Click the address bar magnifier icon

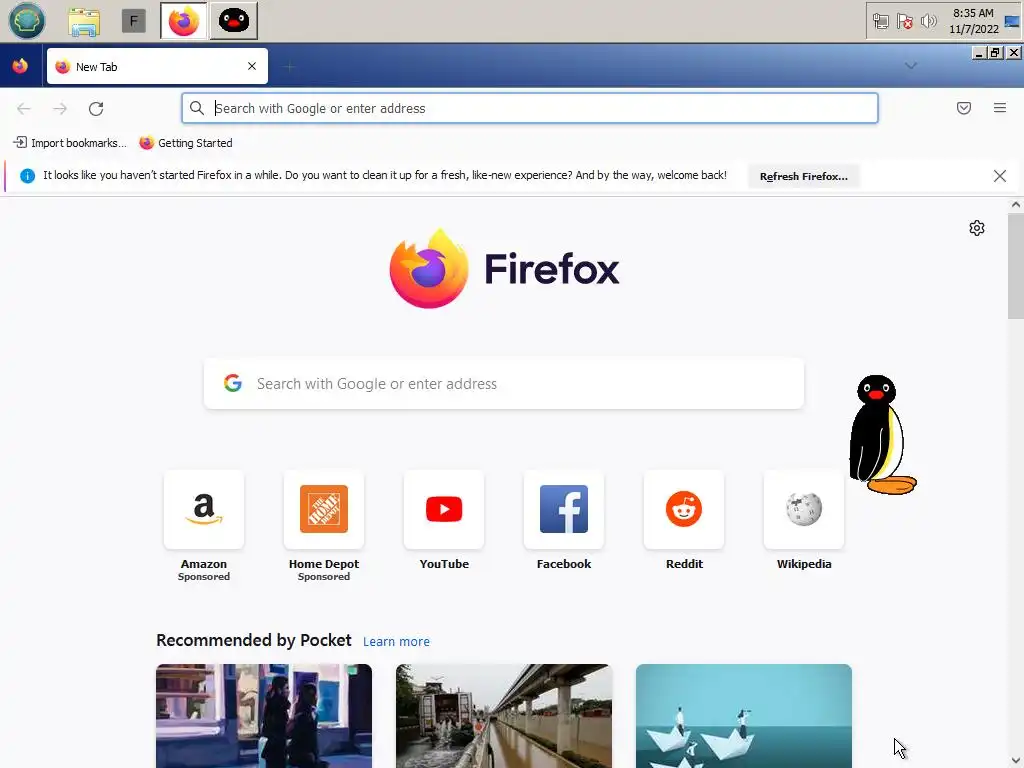(197, 108)
